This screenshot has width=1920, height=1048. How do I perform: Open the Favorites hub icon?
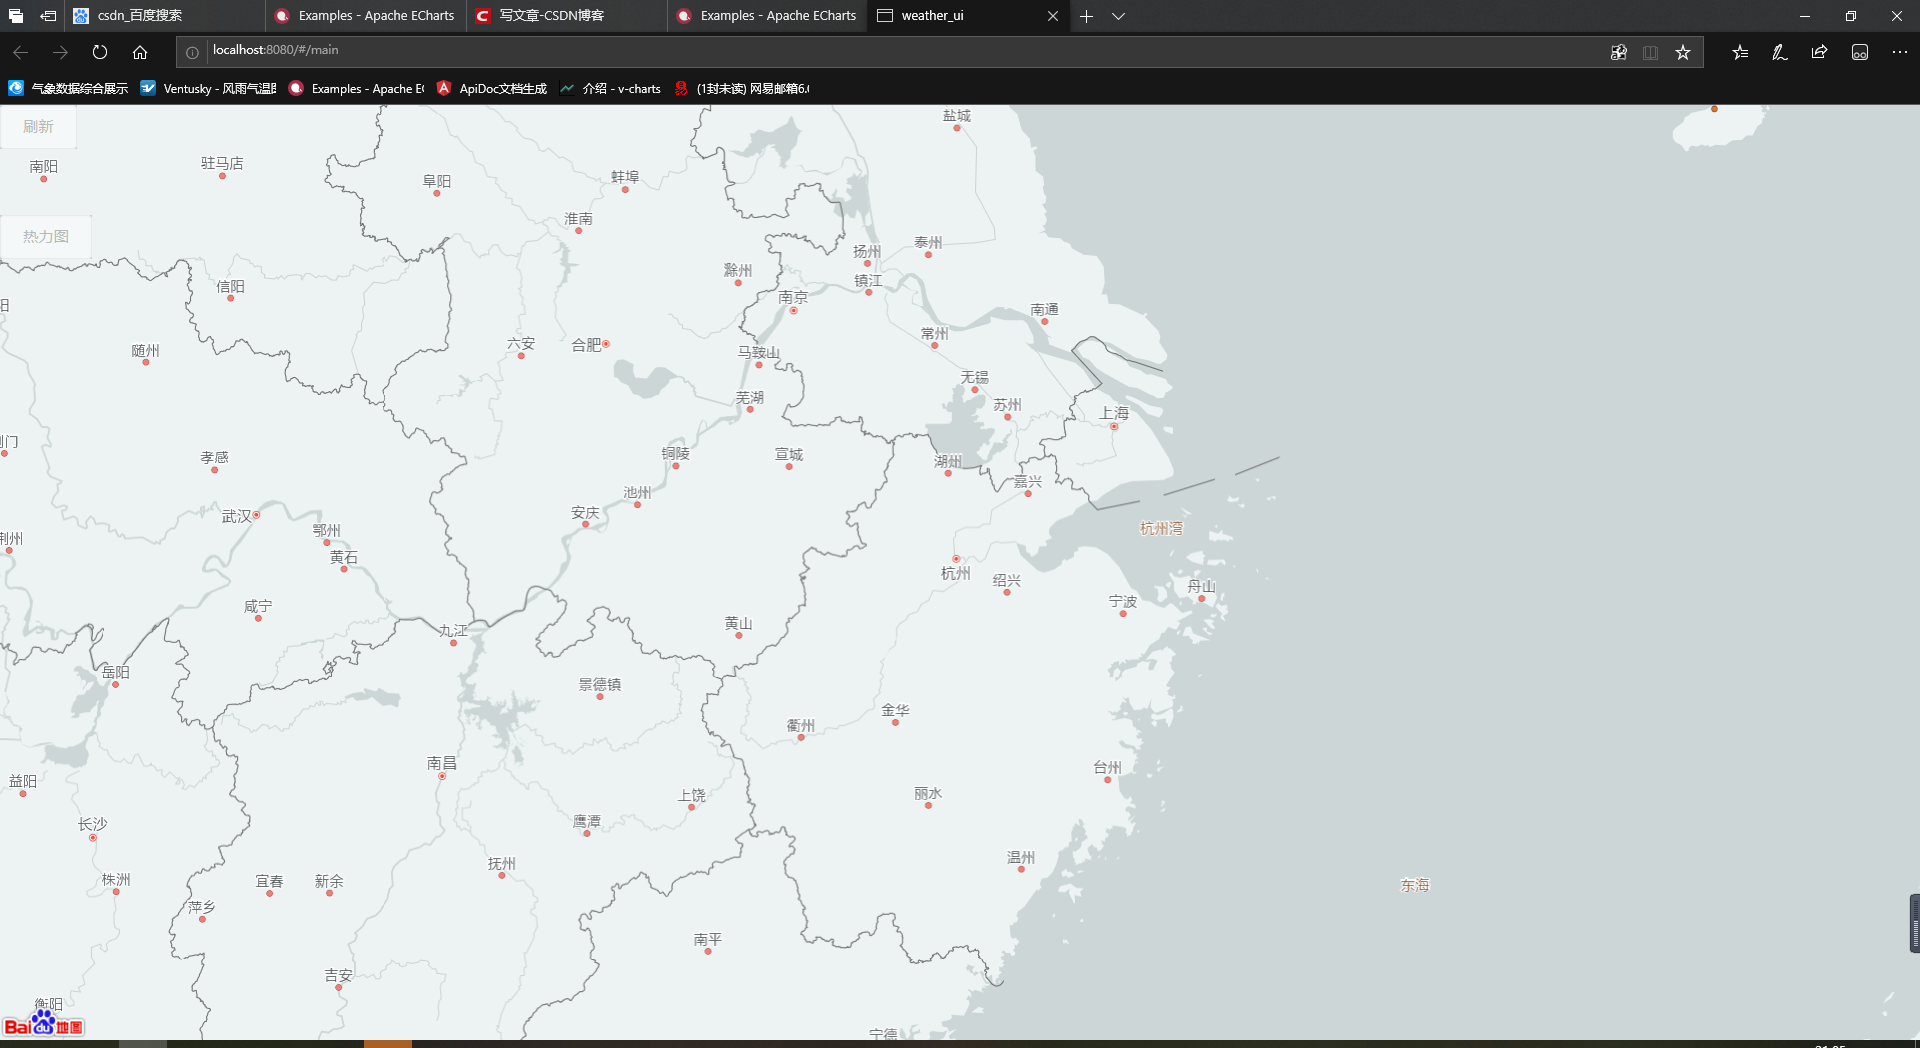pos(1740,52)
